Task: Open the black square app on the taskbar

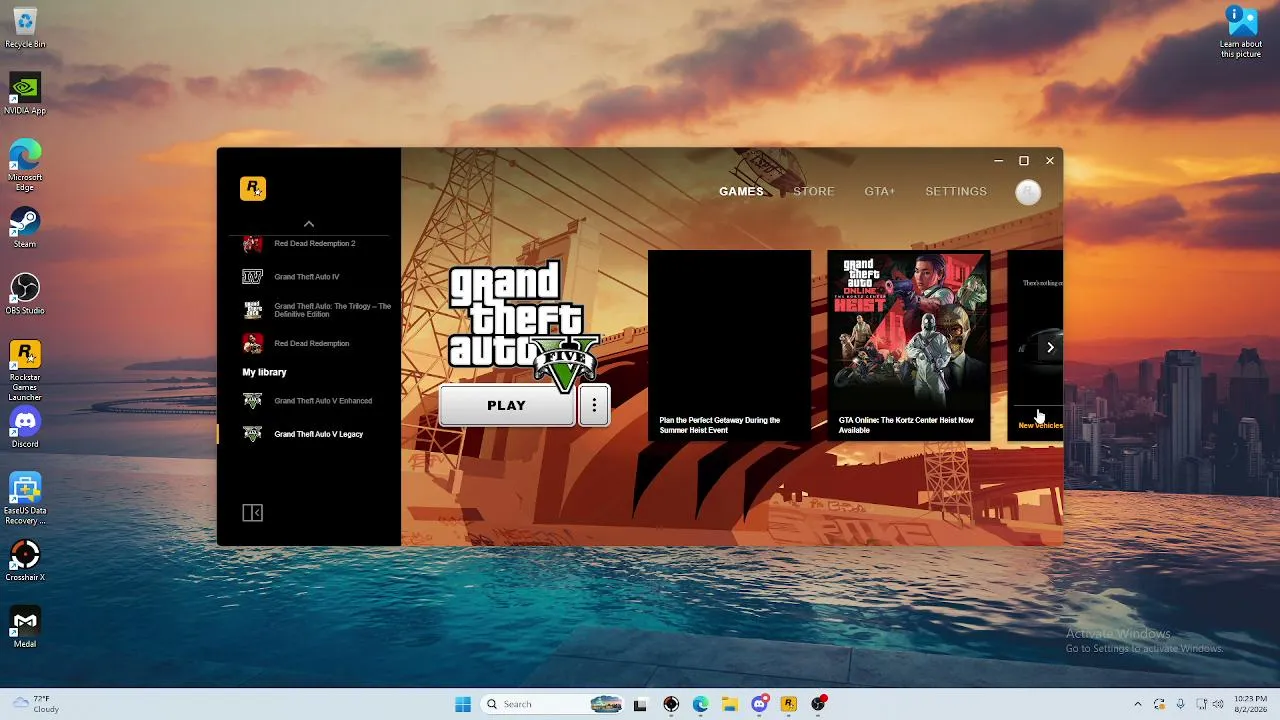Action: [640, 704]
